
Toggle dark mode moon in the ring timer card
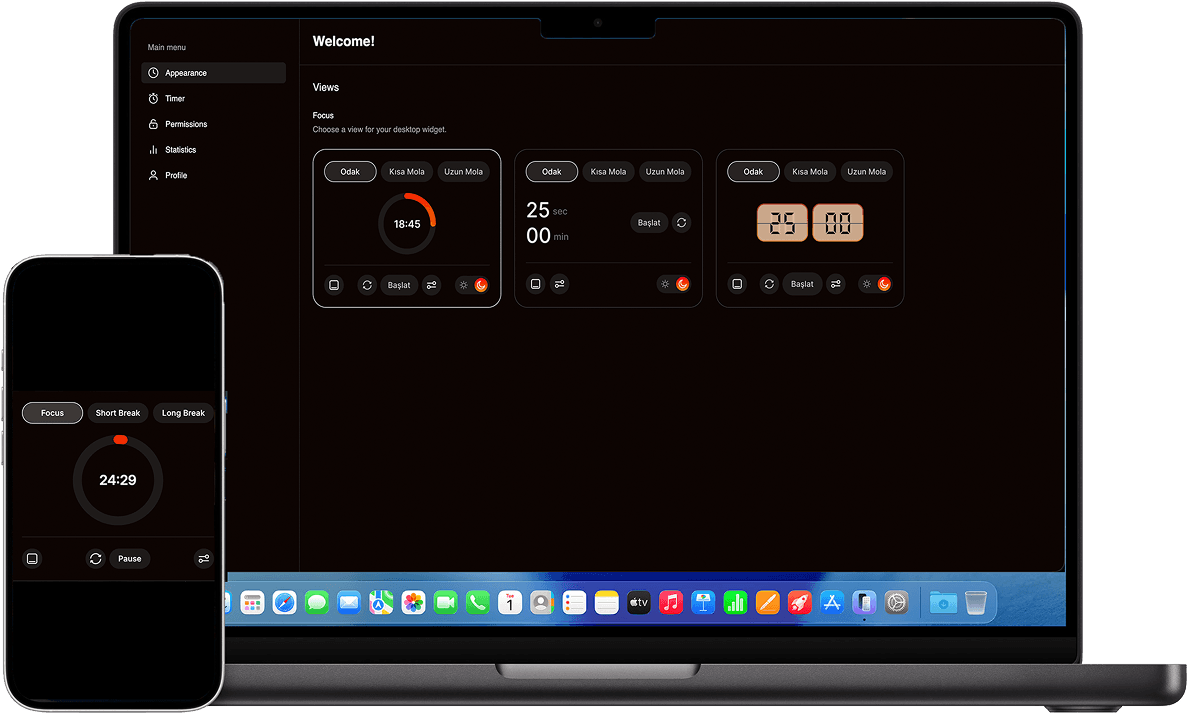(480, 285)
